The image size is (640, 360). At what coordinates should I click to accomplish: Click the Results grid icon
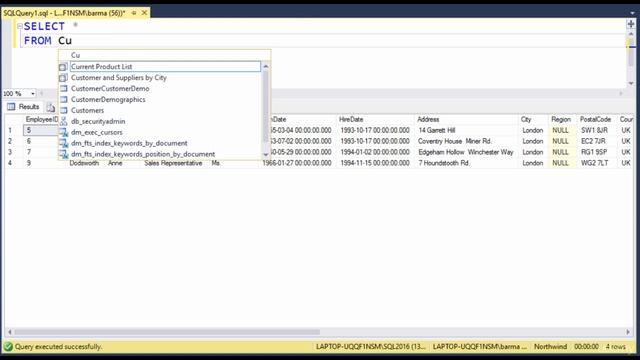coord(11,107)
